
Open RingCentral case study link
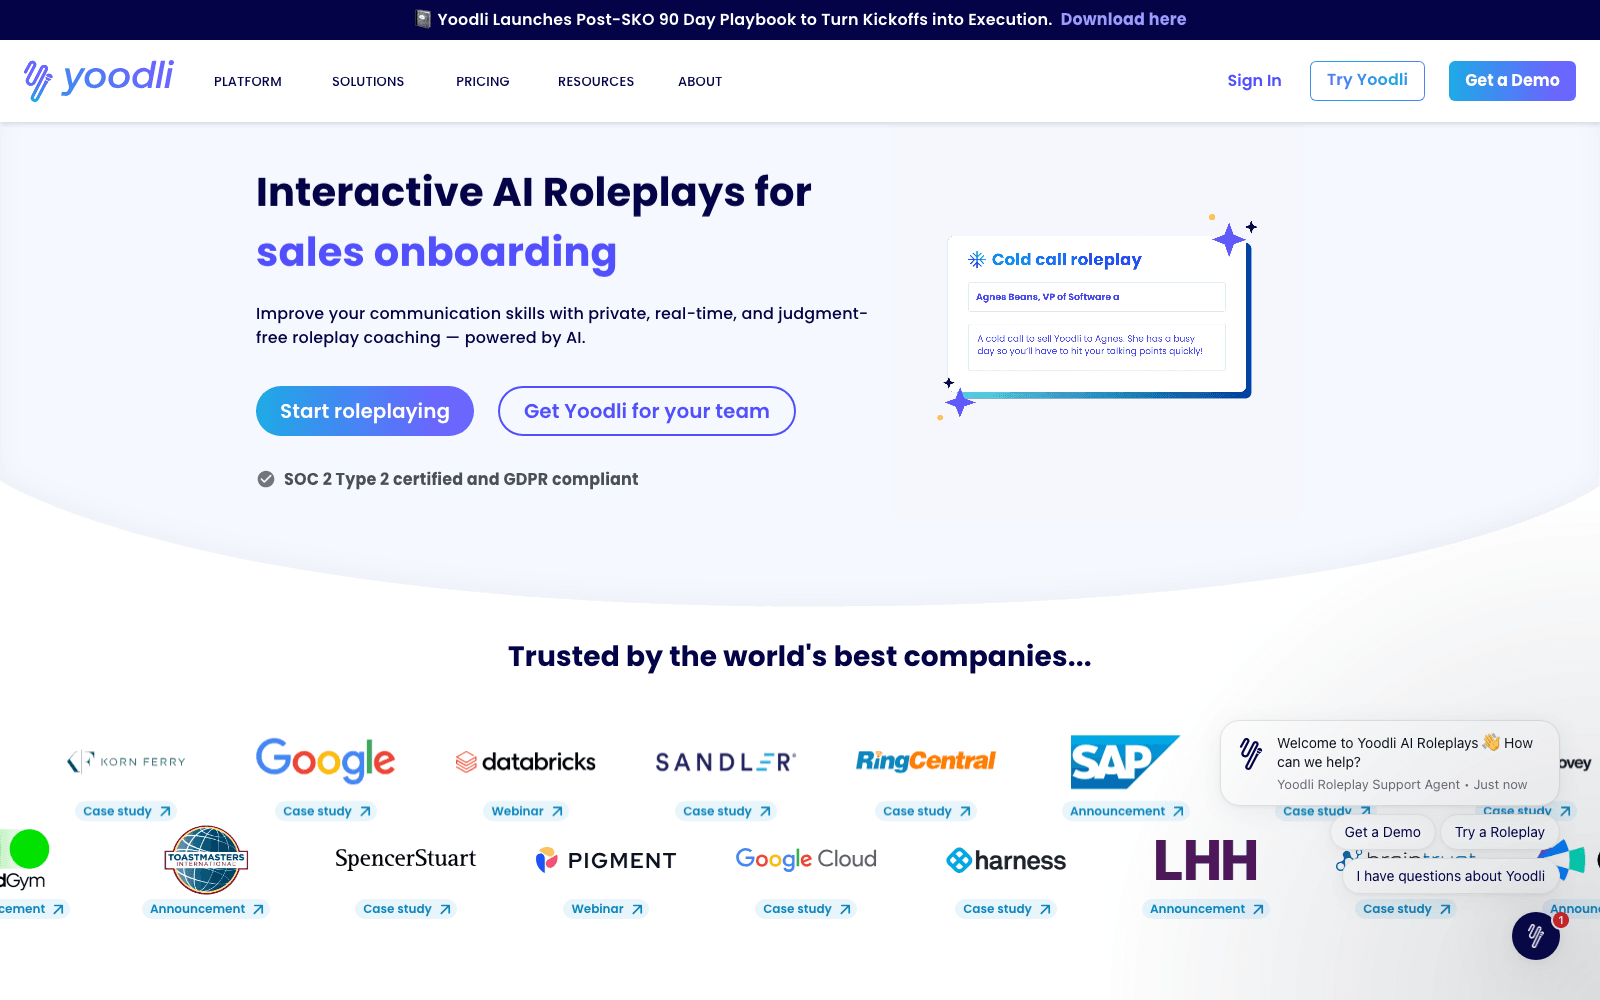(927, 811)
